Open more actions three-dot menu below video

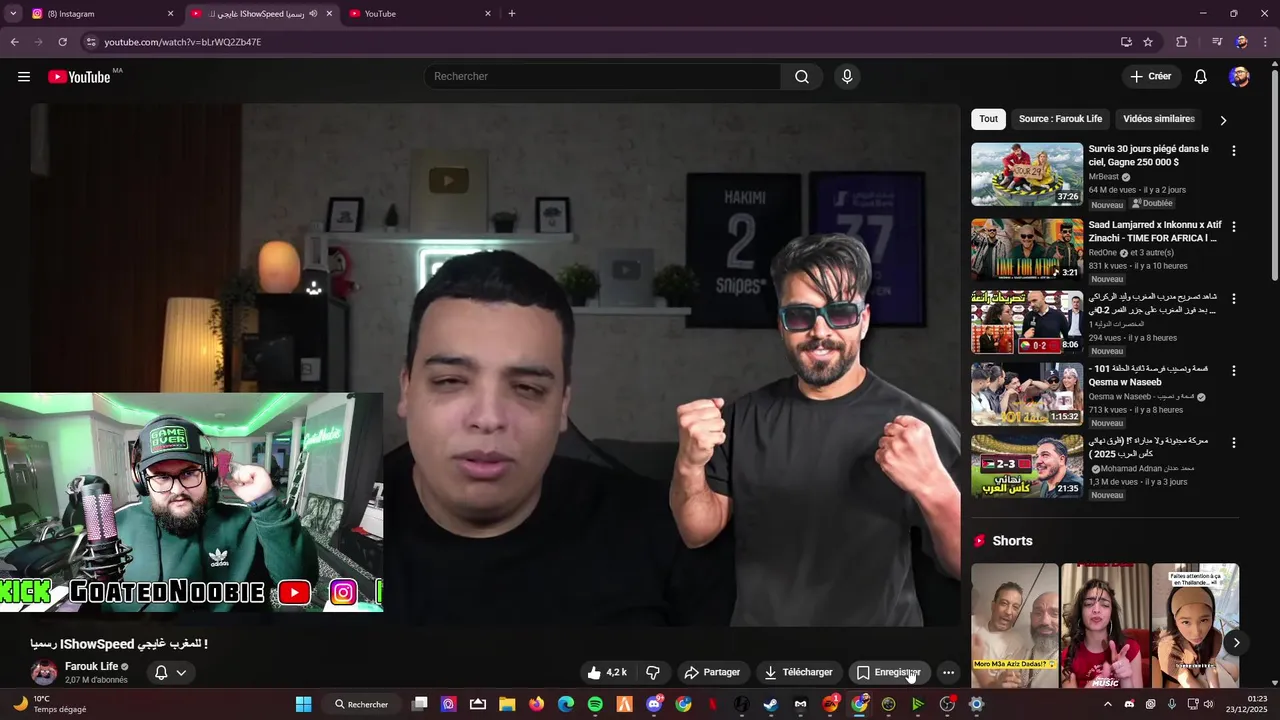point(948,673)
